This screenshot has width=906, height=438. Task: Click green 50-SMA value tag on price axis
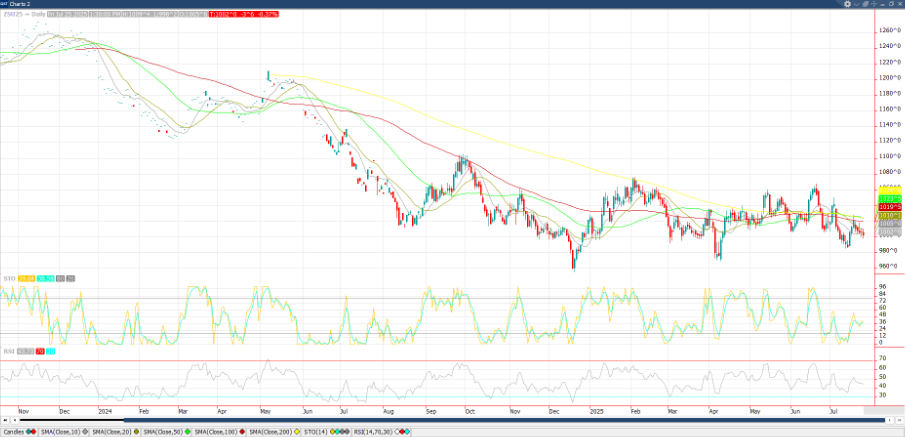pyautogui.click(x=890, y=198)
